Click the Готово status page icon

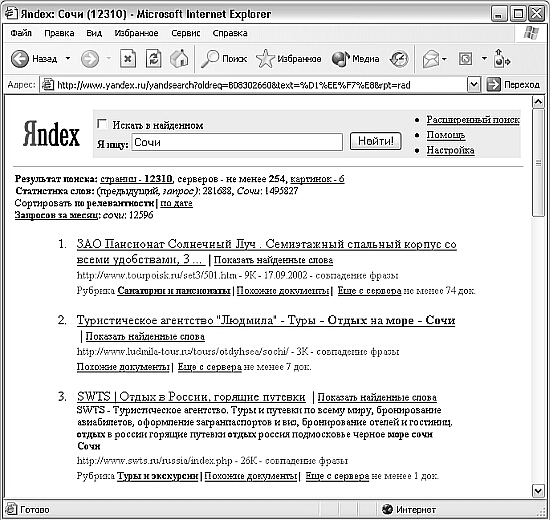coord(11,509)
